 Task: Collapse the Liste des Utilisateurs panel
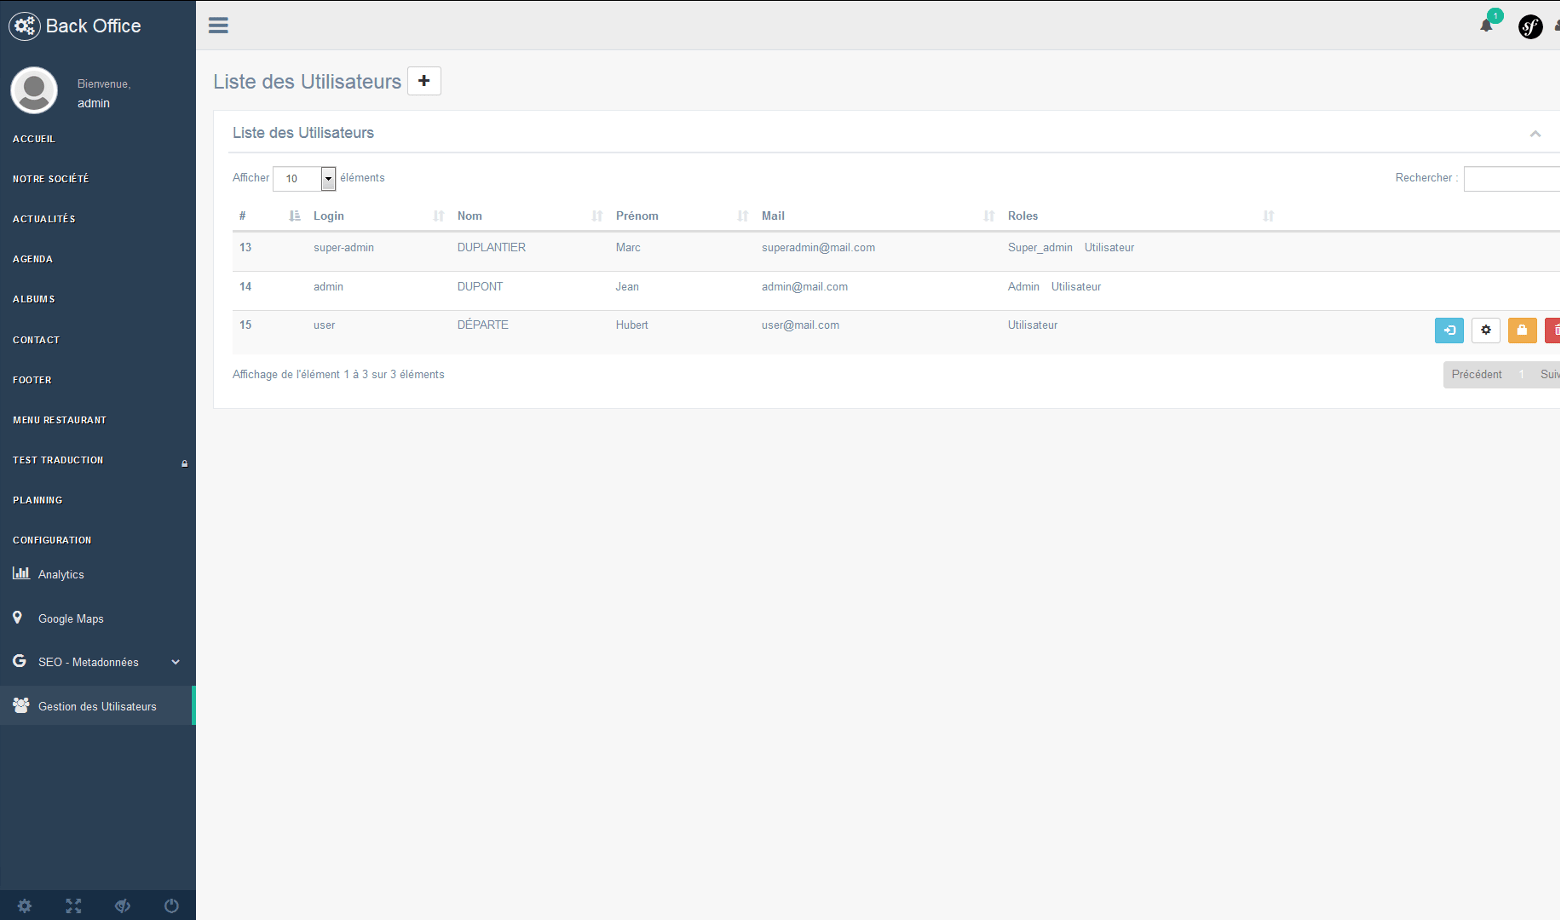click(1535, 134)
